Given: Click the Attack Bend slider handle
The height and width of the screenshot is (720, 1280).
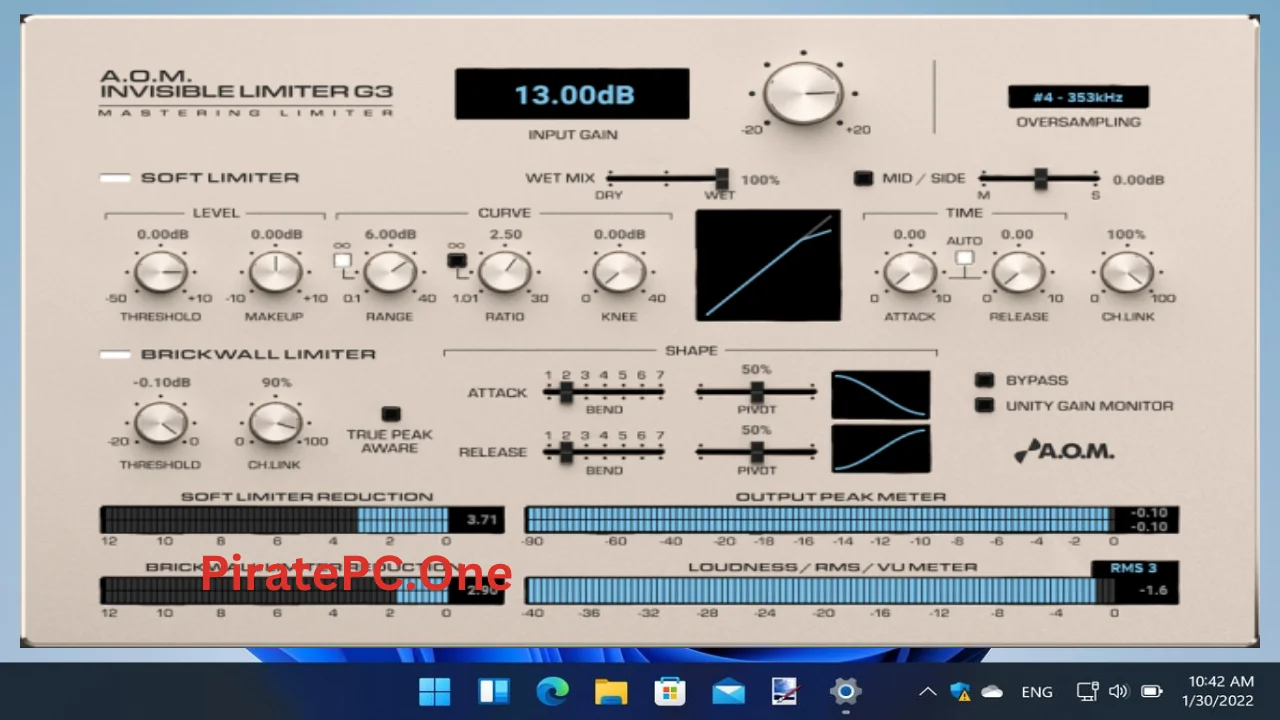Looking at the screenshot, I should pos(566,392).
